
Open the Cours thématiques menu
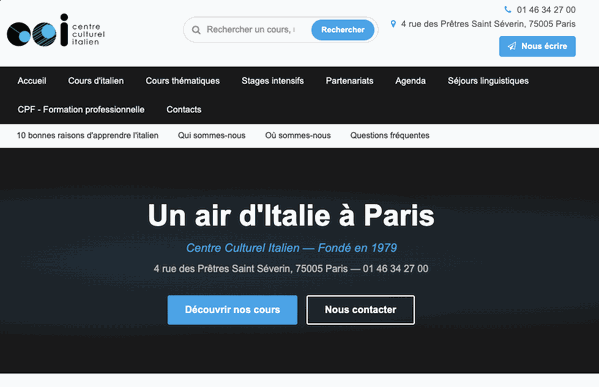(x=183, y=81)
